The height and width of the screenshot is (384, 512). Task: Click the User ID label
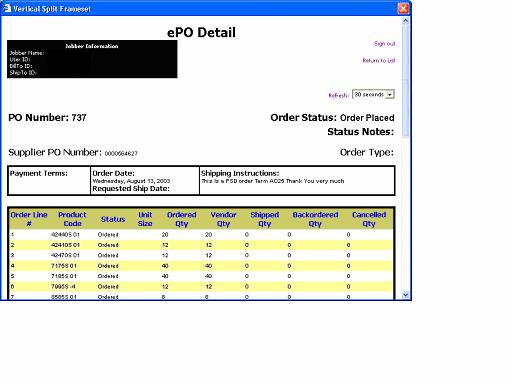(20, 60)
